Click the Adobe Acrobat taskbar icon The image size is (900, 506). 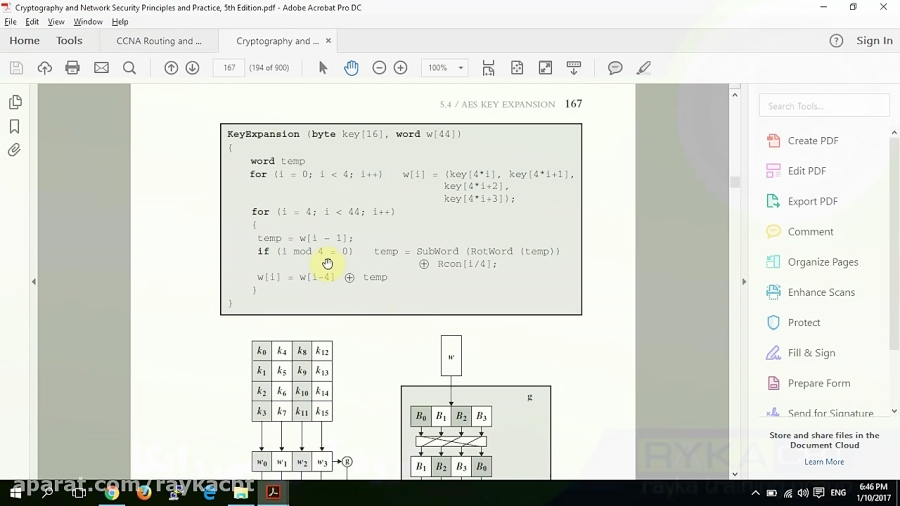coord(273,493)
